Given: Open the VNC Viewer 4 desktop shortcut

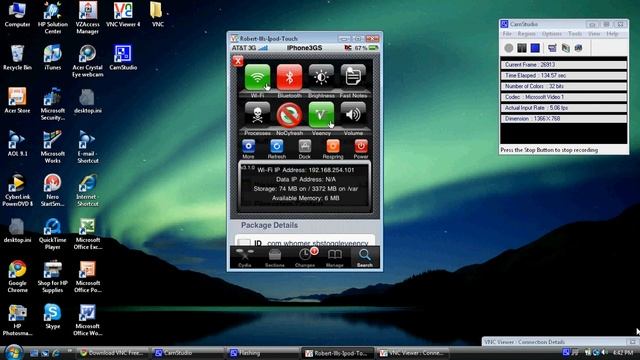Looking at the screenshot, I should pyautogui.click(x=123, y=14).
